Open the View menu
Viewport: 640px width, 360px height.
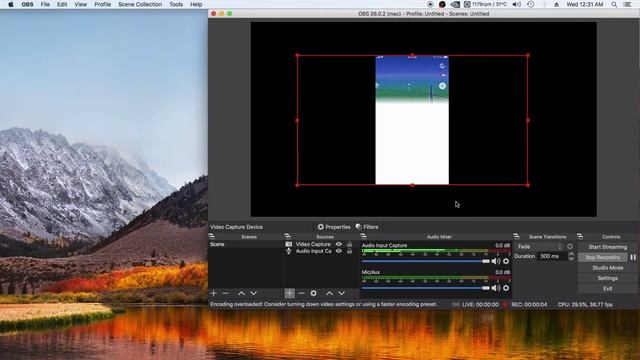click(x=80, y=4)
